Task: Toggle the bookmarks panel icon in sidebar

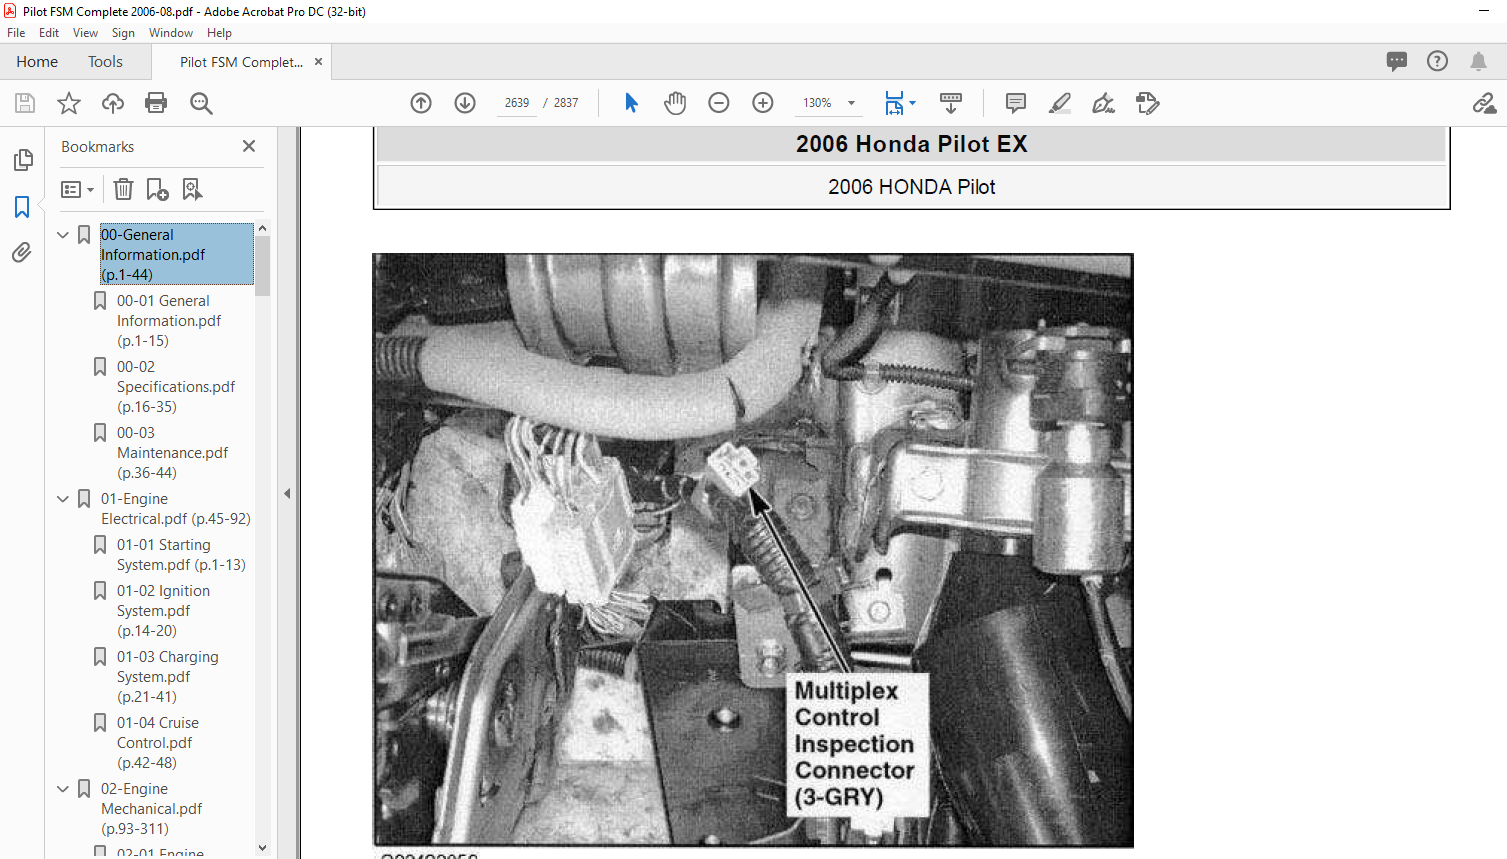Action: (x=22, y=207)
